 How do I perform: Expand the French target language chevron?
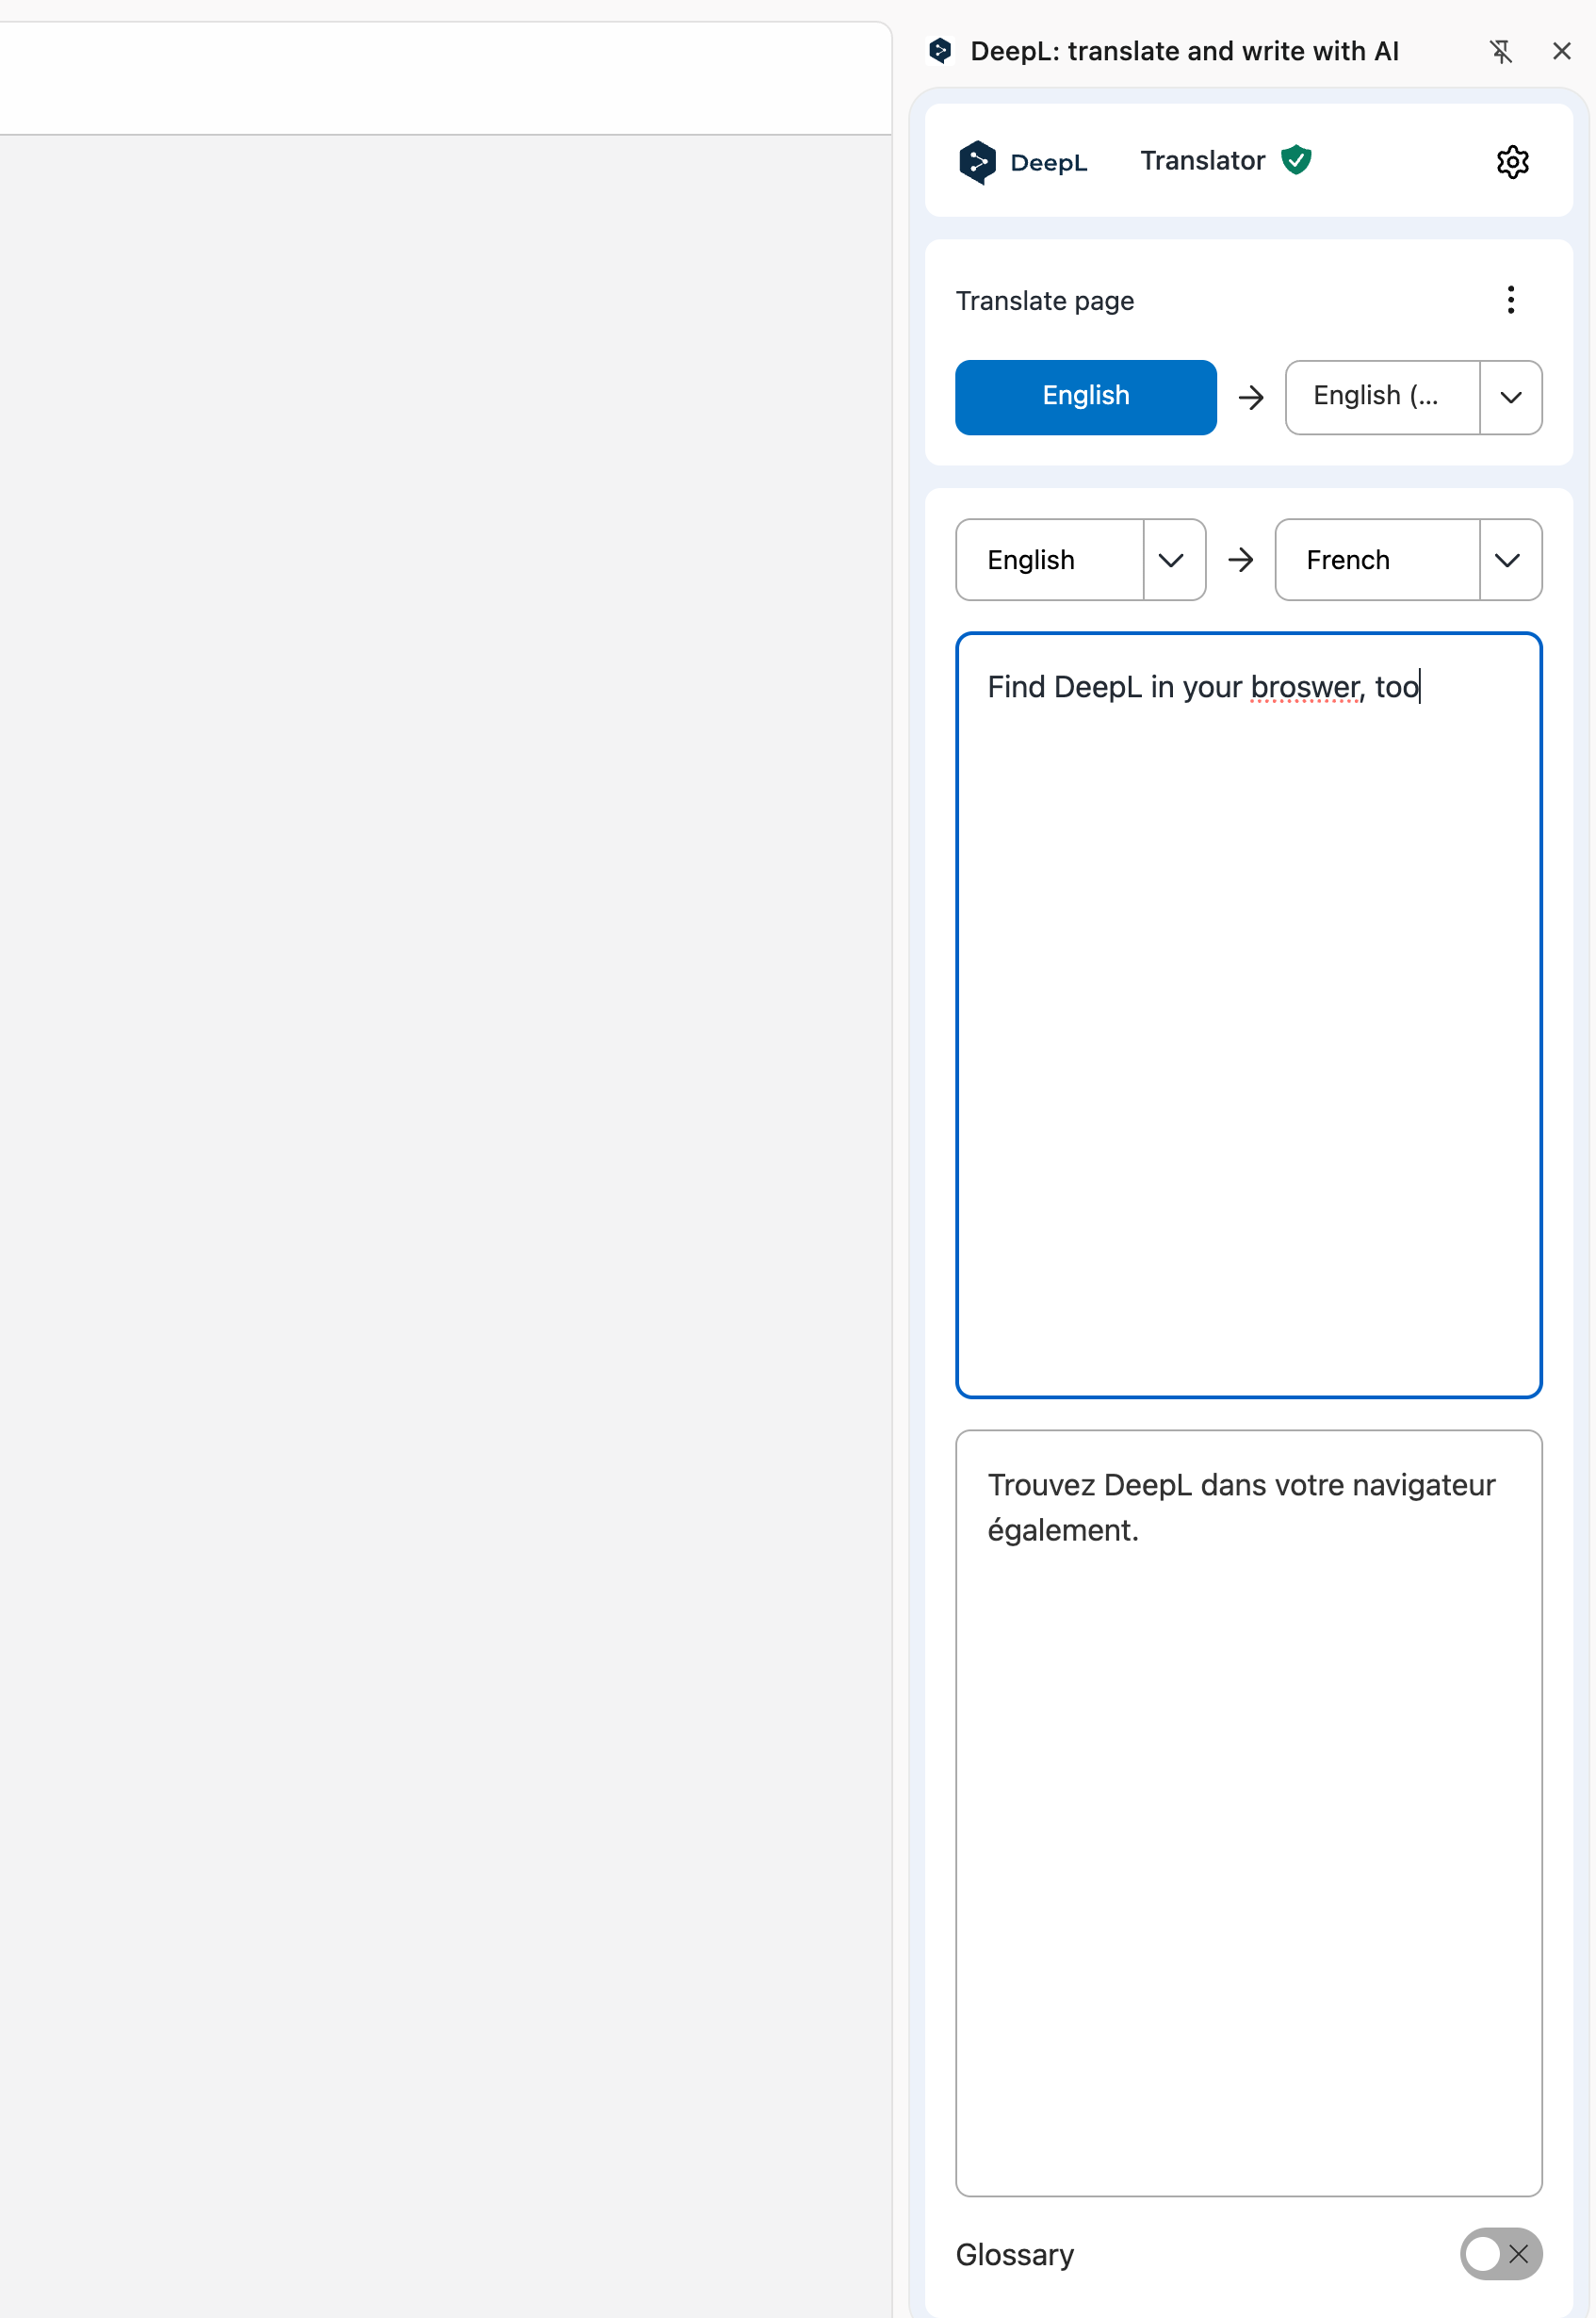[1509, 560]
